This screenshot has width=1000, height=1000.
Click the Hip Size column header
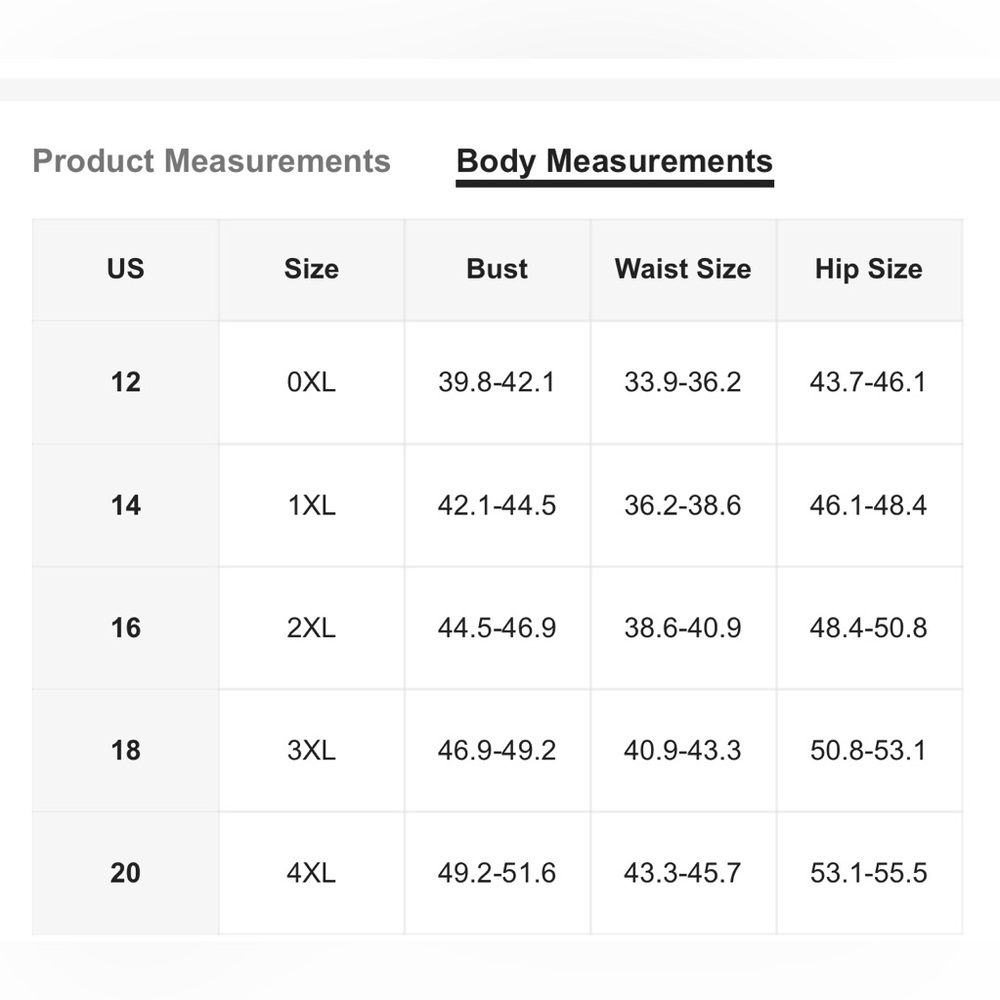click(x=869, y=268)
